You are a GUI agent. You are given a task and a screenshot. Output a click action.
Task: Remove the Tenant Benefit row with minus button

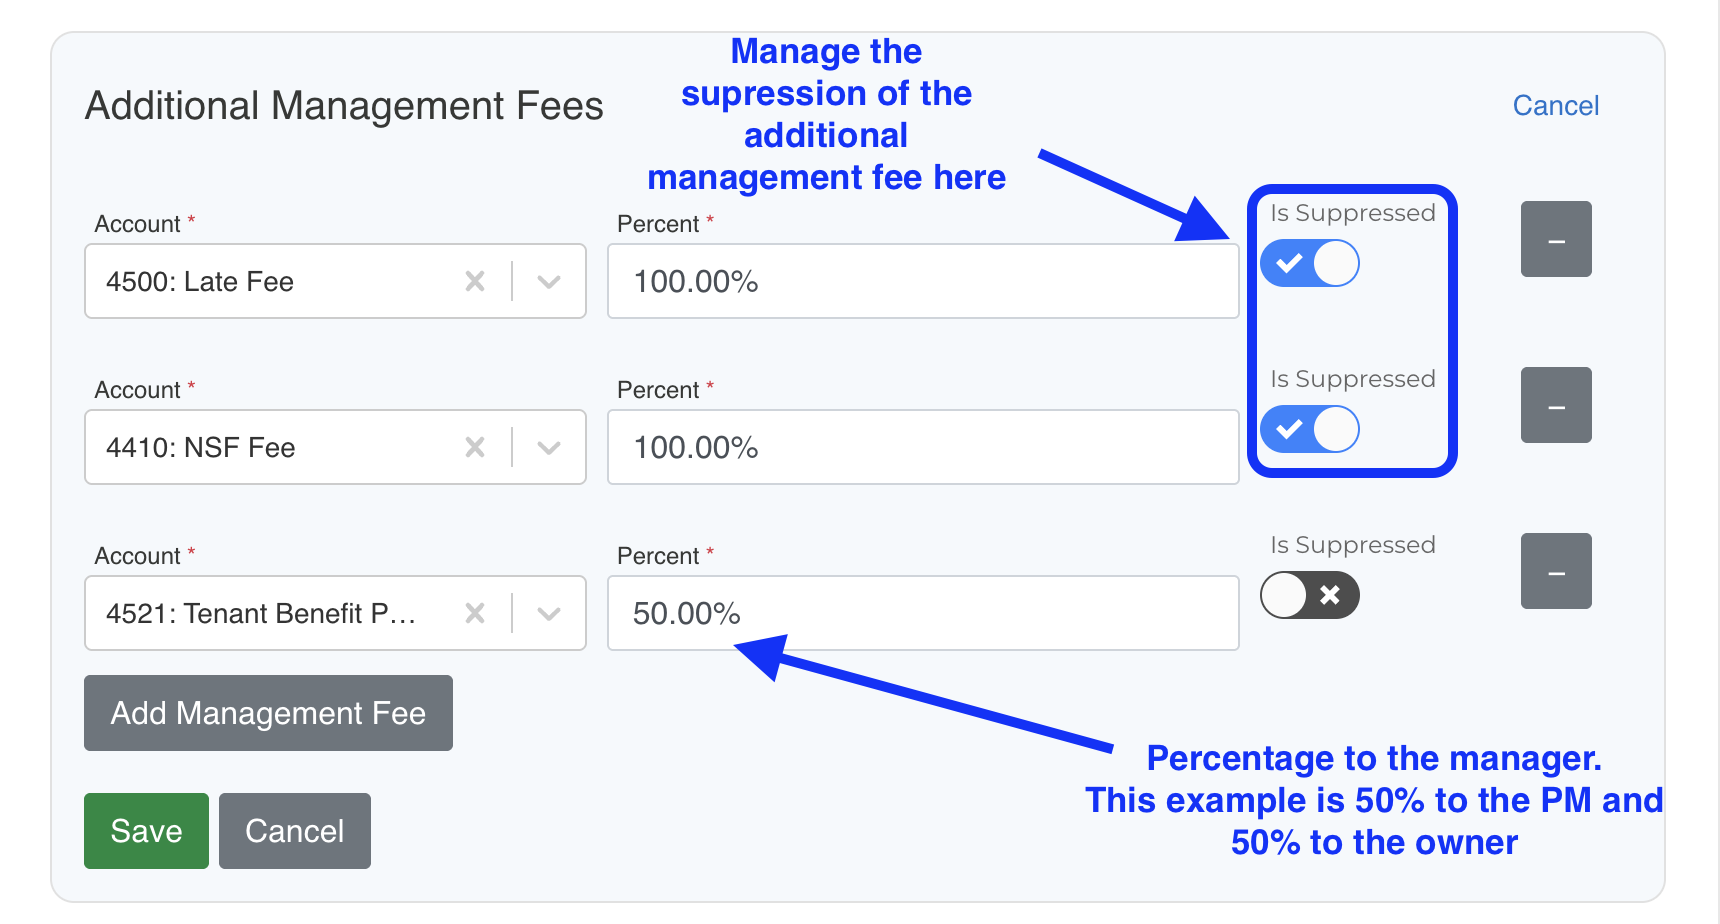pyautogui.click(x=1556, y=572)
